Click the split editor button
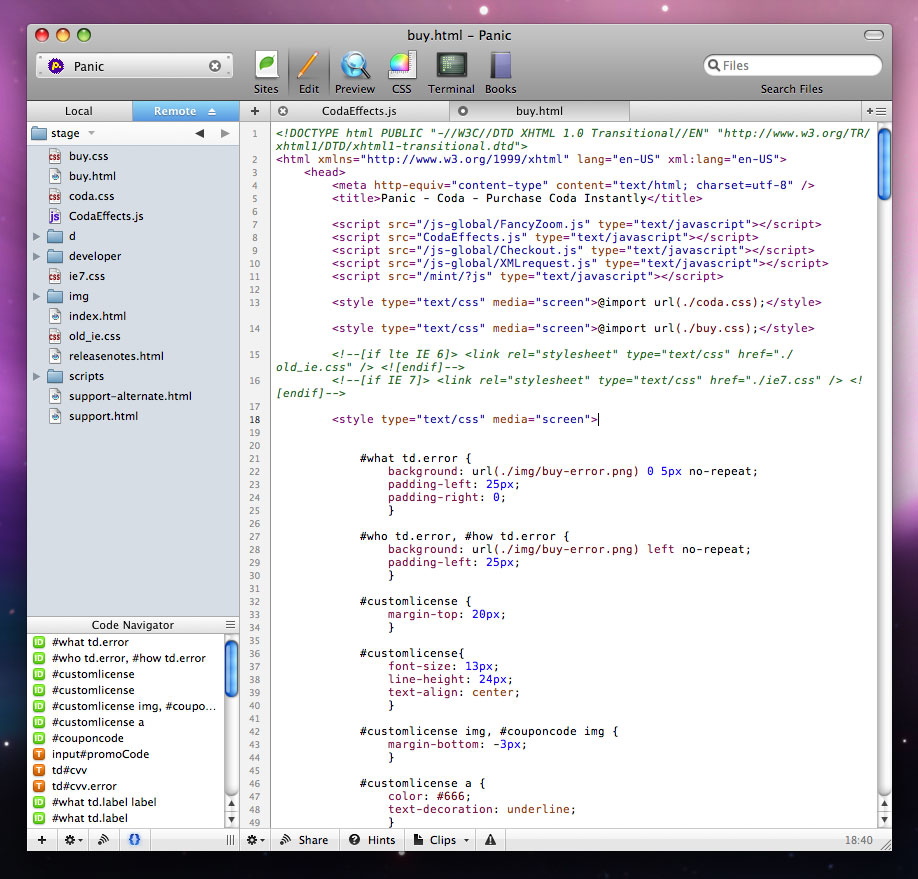The width and height of the screenshot is (918, 879). coord(876,111)
